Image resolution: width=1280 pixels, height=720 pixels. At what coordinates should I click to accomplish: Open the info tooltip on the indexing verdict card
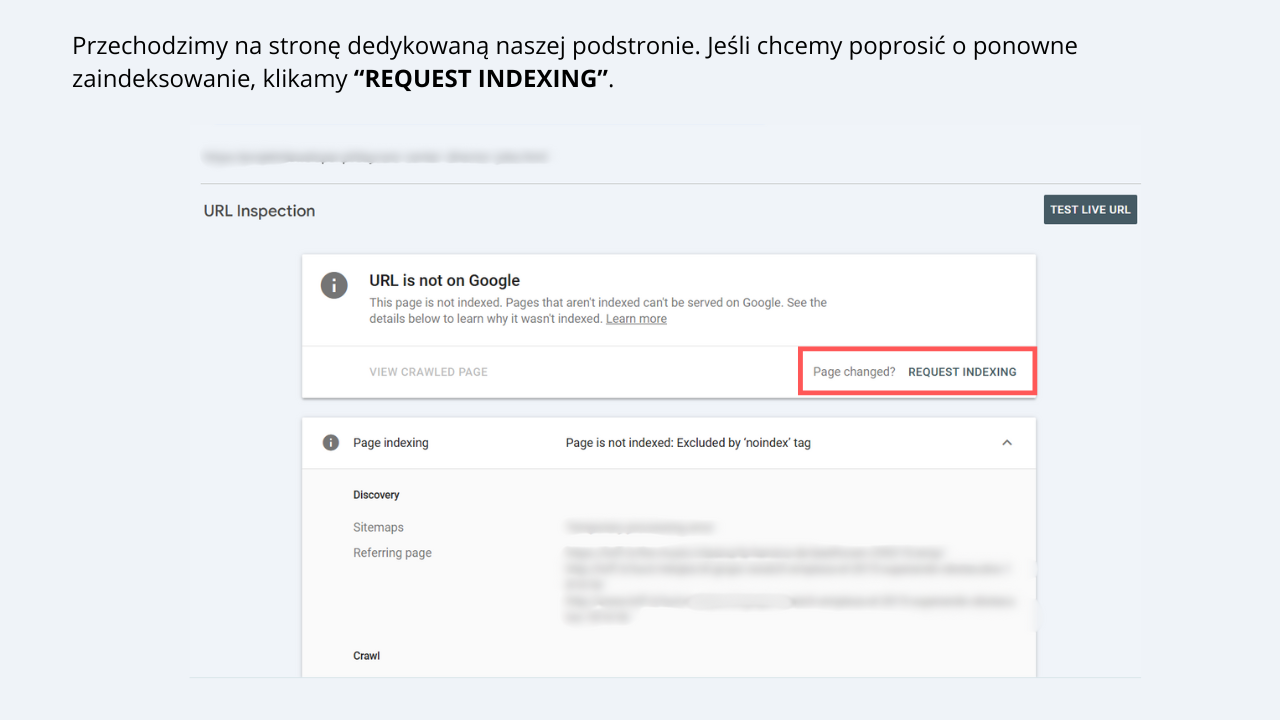[334, 285]
